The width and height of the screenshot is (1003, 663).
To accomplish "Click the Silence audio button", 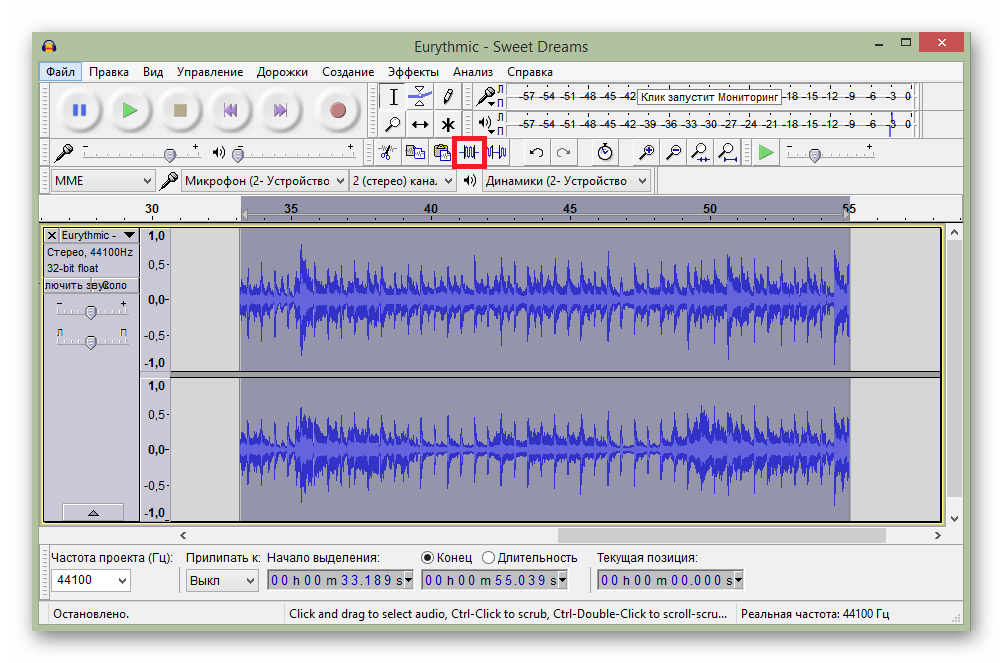I will coord(497,152).
